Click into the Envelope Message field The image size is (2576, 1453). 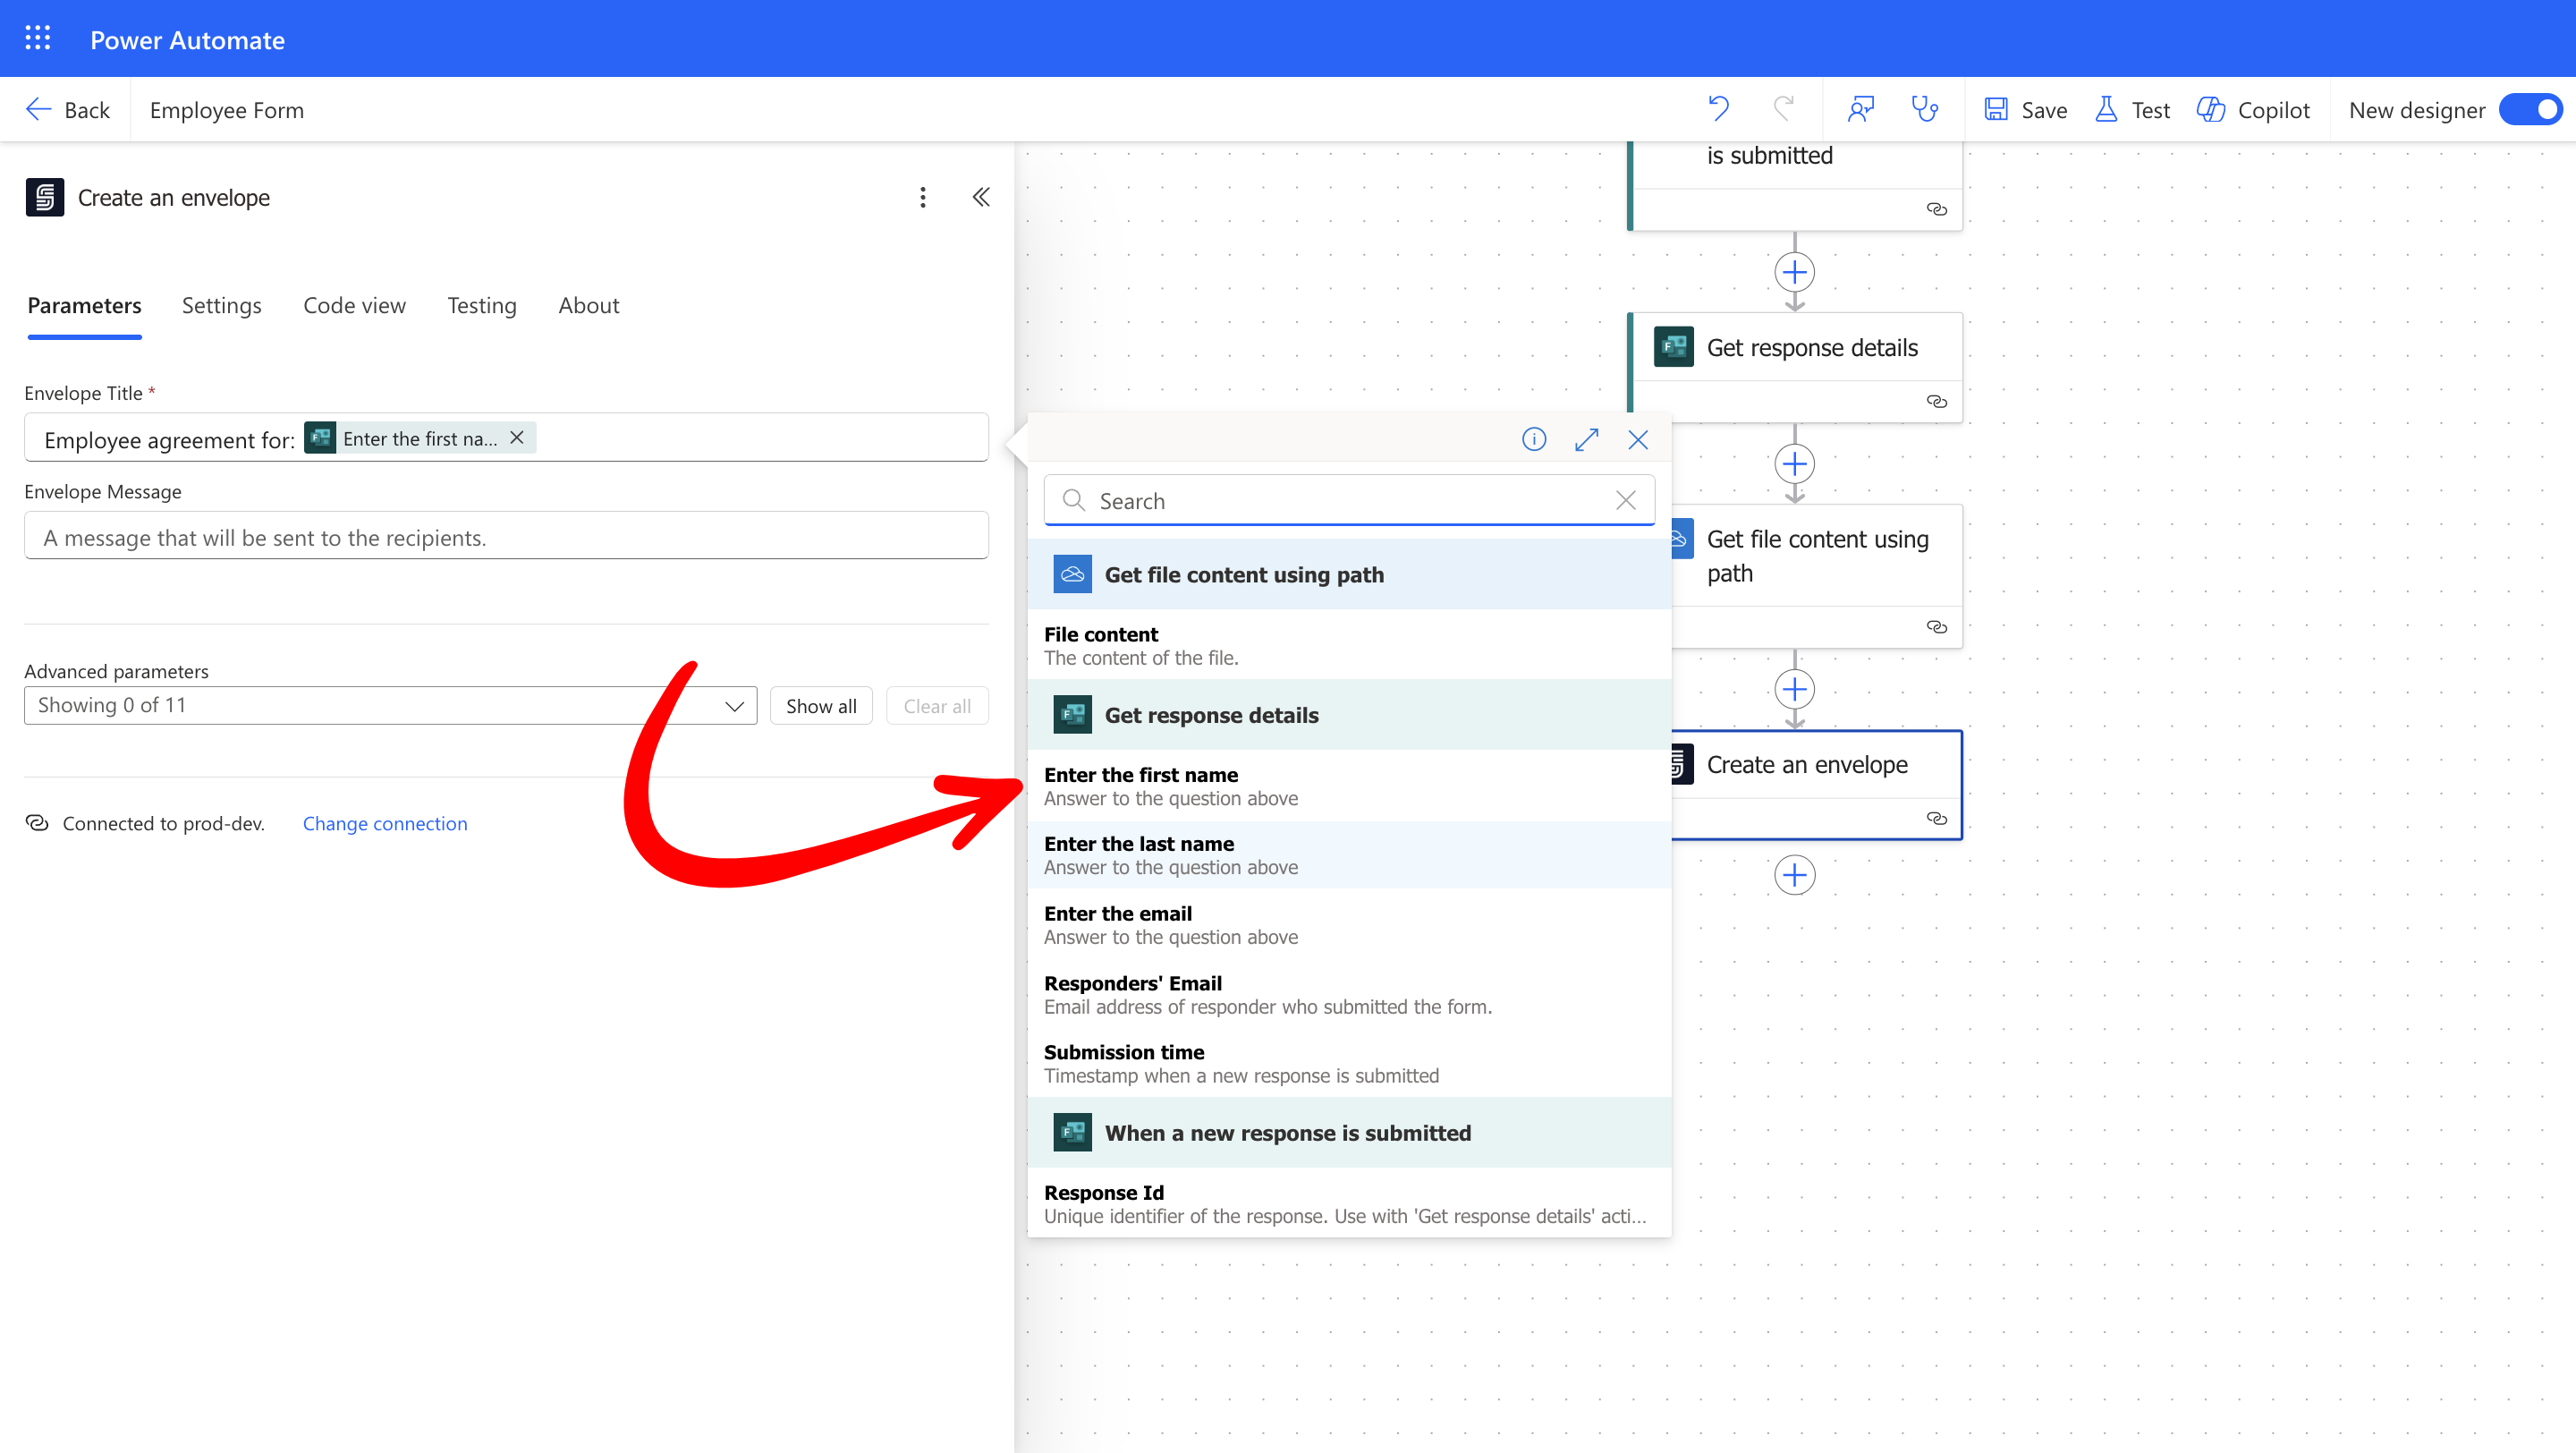(x=506, y=538)
